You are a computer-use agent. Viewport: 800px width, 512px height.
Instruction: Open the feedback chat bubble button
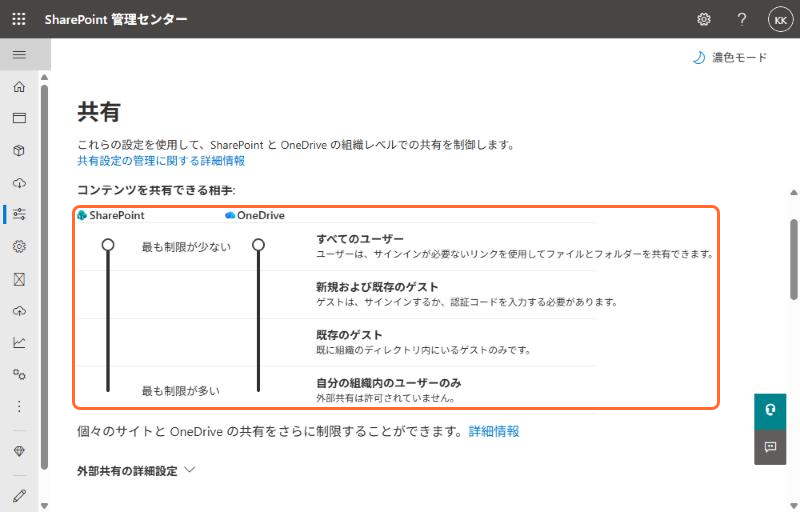click(770, 447)
